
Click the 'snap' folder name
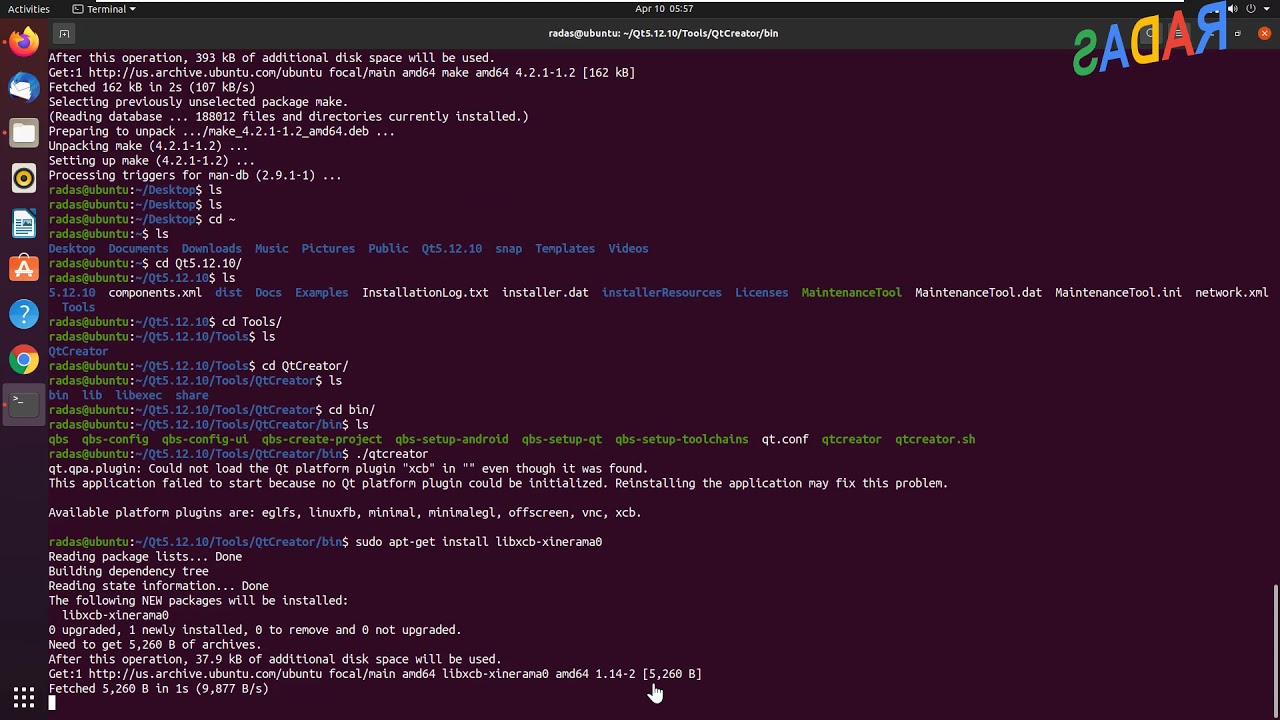click(x=508, y=248)
